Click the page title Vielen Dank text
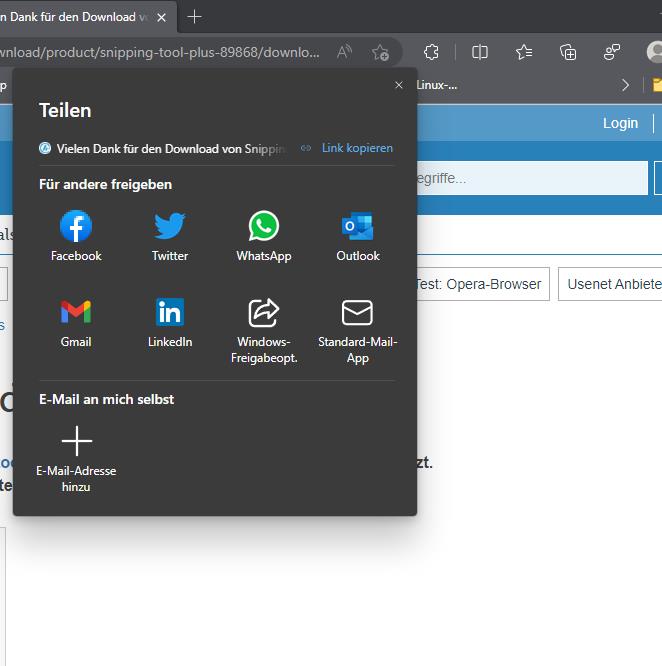The height and width of the screenshot is (666, 662). click(171, 149)
